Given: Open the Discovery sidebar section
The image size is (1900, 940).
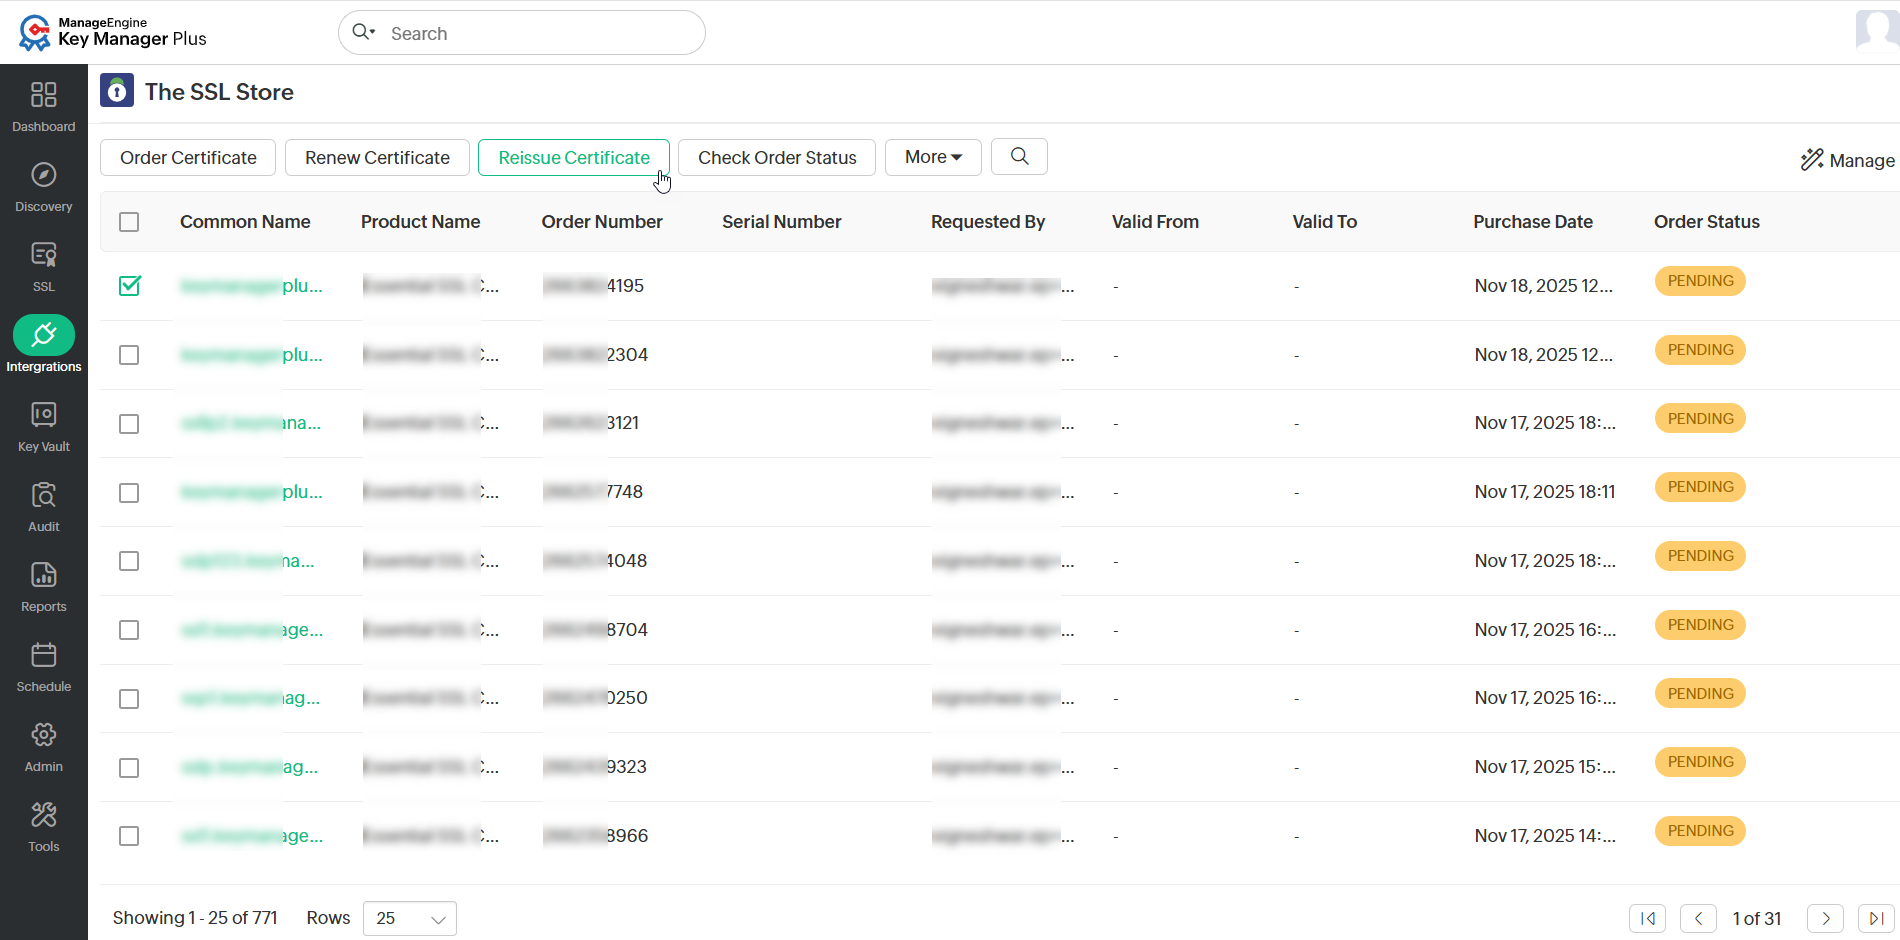Looking at the screenshot, I should point(44,186).
